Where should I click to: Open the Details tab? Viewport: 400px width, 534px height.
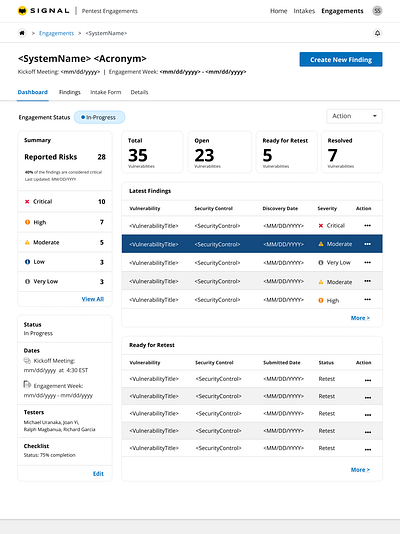pos(139,92)
